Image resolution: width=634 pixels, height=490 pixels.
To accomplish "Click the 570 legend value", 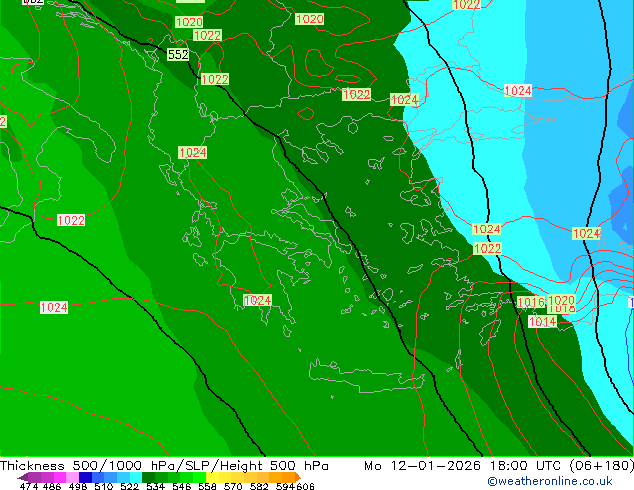I will coord(233,486).
